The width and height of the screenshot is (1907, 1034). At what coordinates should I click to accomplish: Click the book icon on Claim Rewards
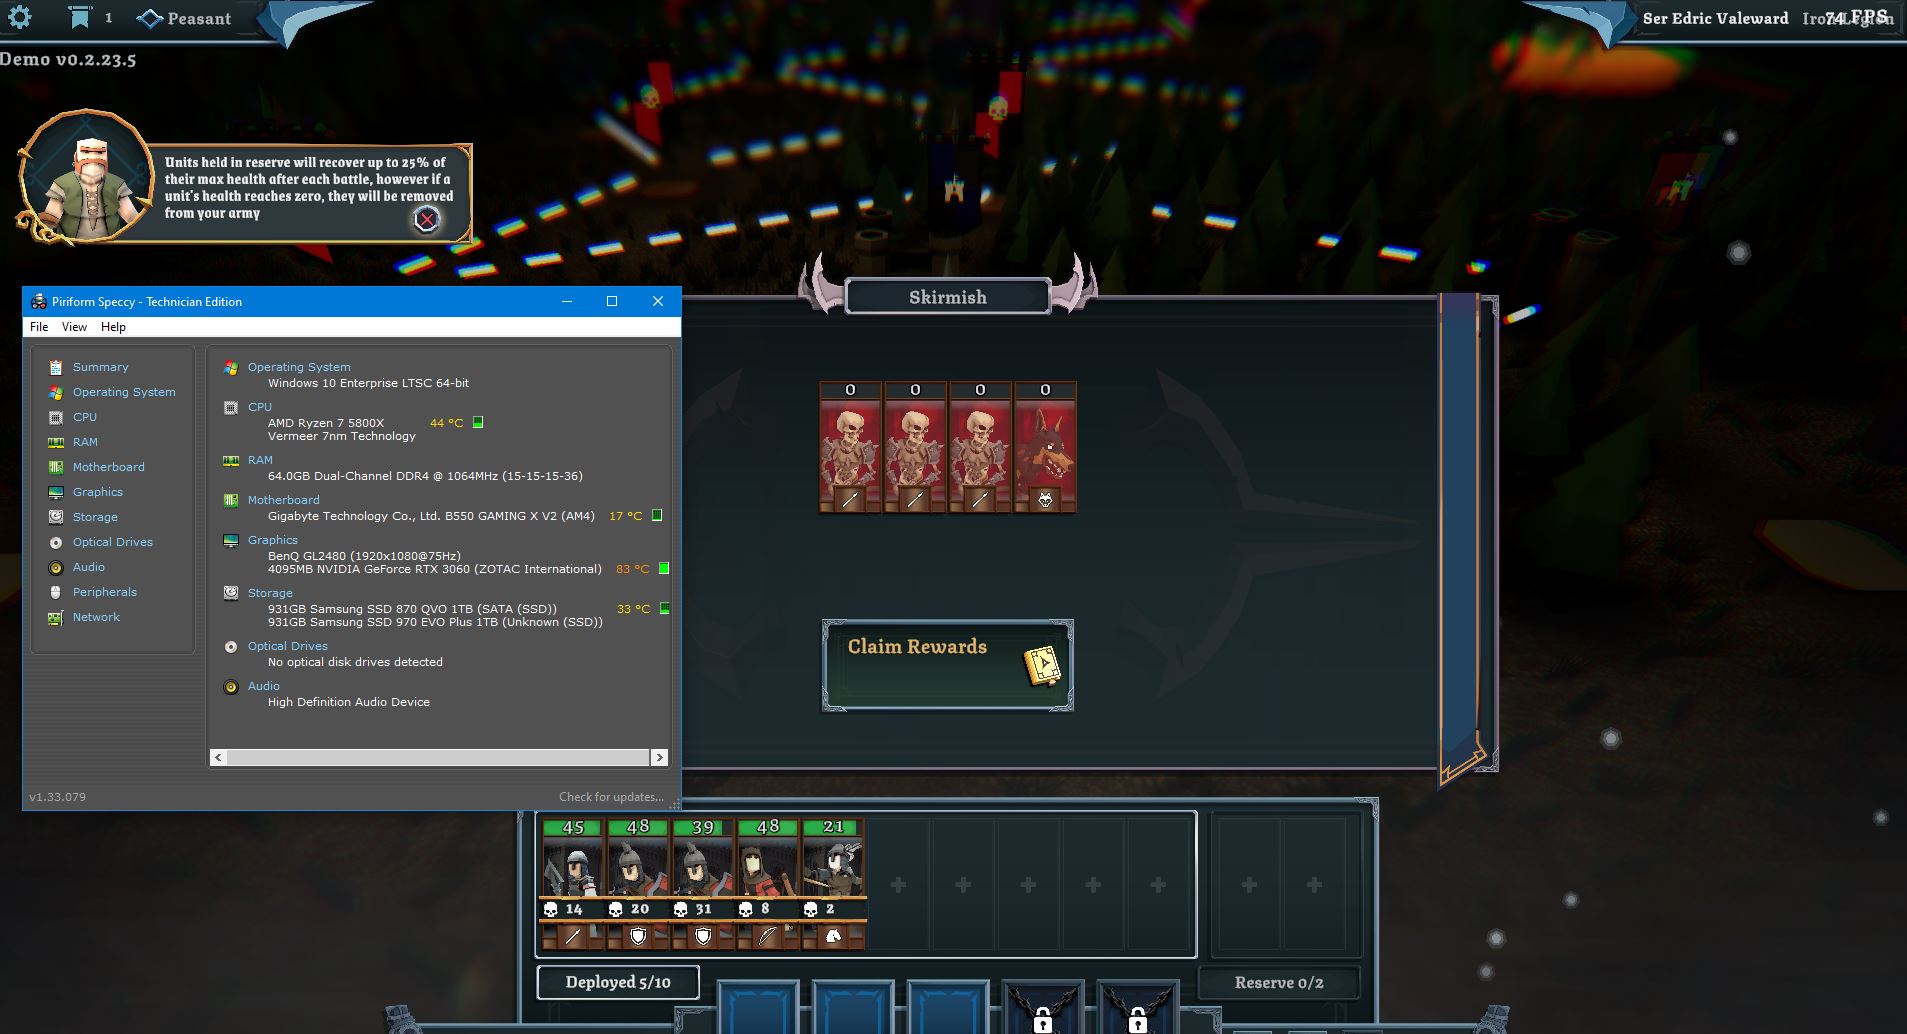tap(1042, 666)
